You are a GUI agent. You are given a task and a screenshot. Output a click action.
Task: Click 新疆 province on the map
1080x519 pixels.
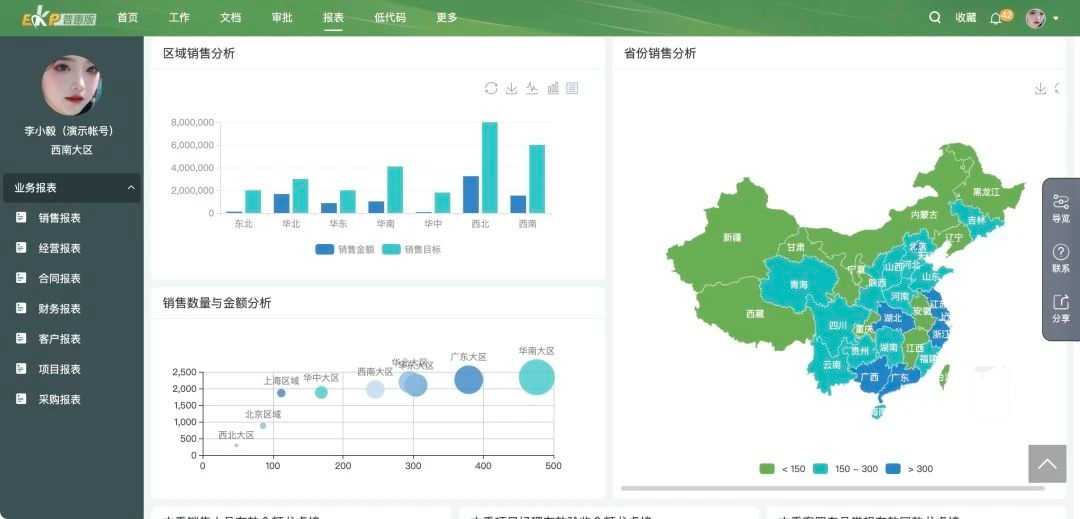(732, 237)
